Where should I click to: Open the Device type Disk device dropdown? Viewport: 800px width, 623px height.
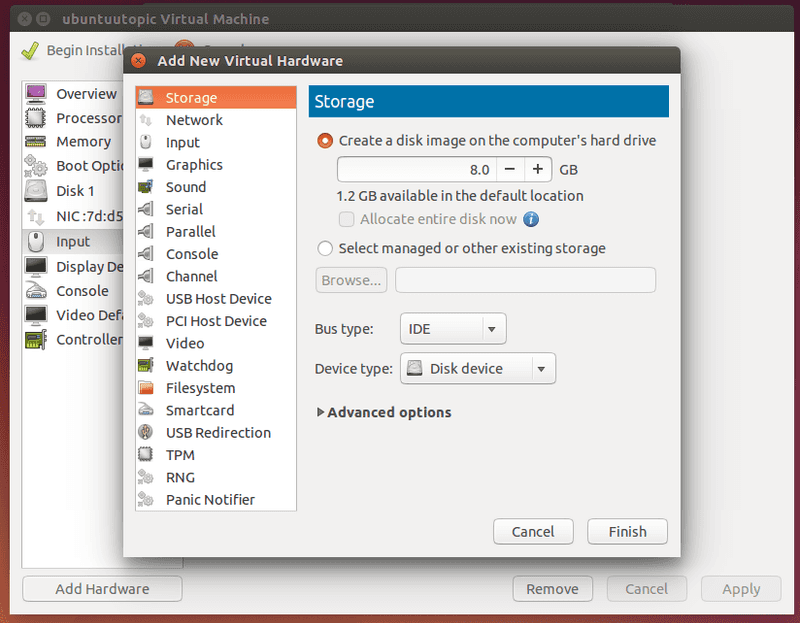(478, 369)
